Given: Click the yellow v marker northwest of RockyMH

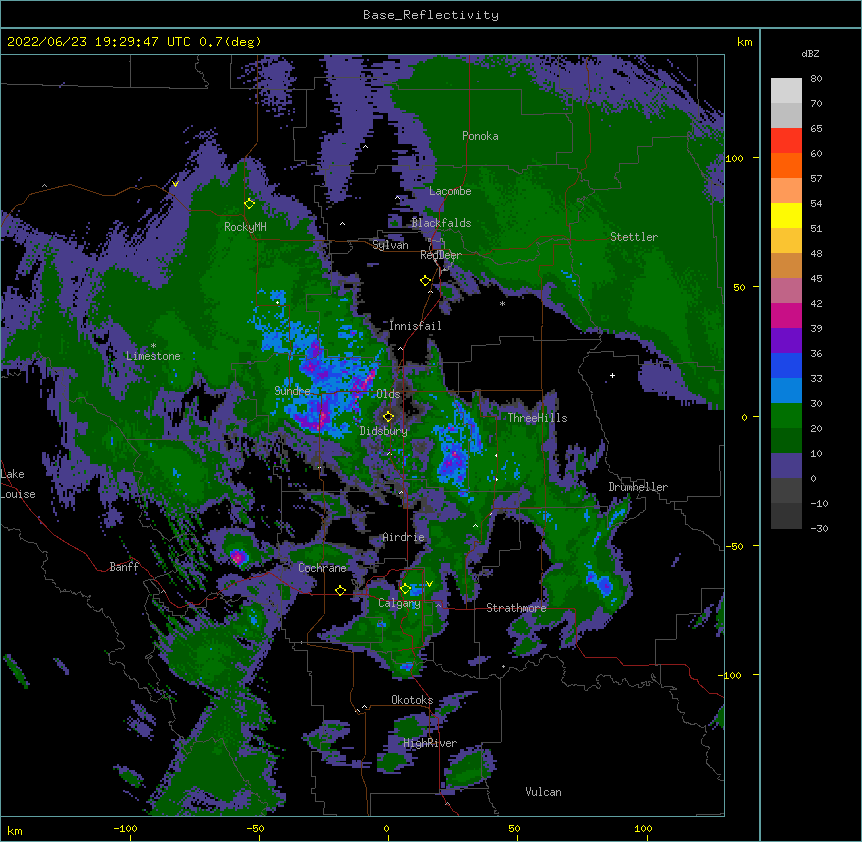Looking at the screenshot, I should point(175,184).
